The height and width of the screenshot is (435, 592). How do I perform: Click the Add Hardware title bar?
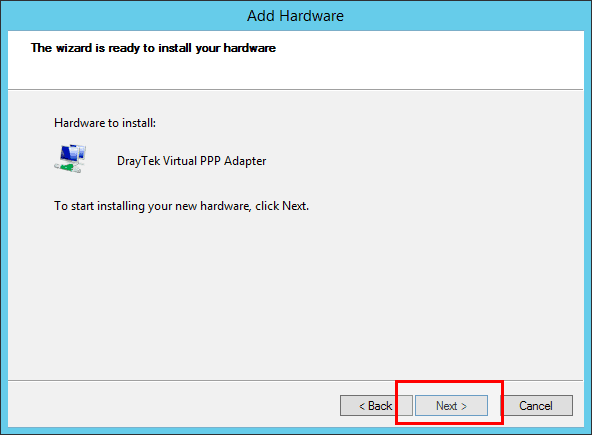pos(296,16)
